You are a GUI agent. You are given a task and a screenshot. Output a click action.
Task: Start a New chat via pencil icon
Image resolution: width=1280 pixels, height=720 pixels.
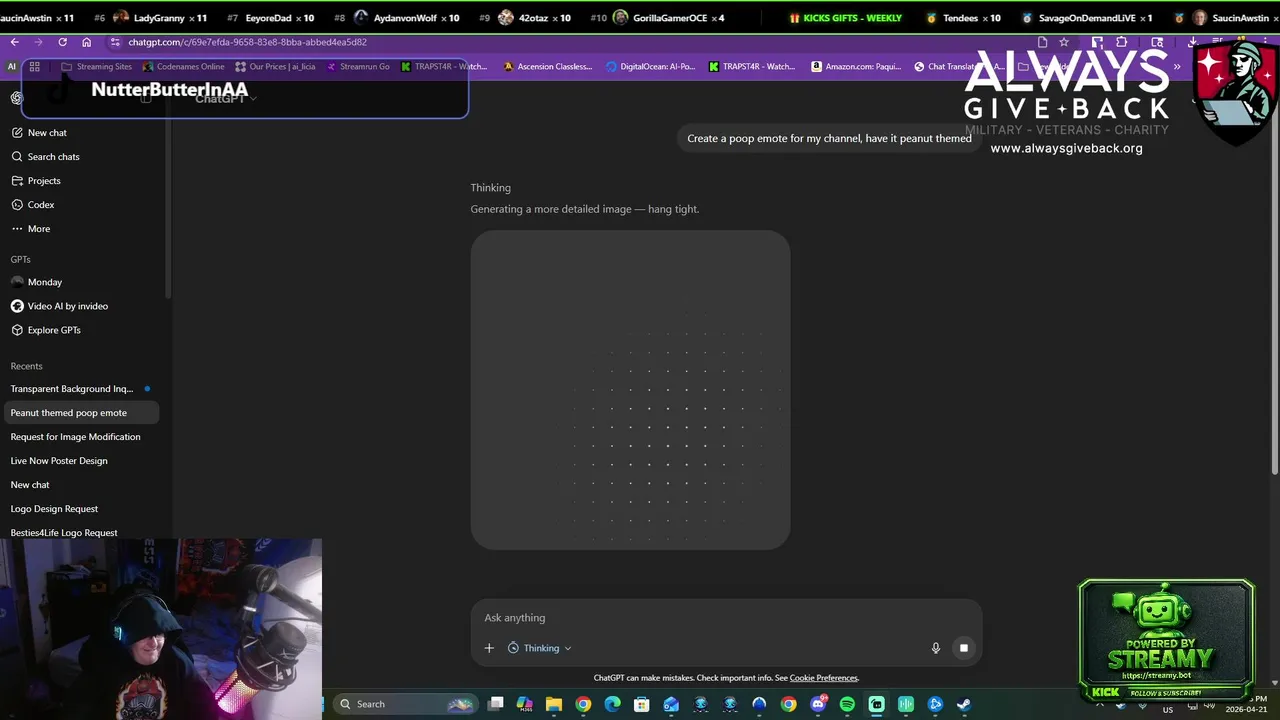click(x=39, y=133)
